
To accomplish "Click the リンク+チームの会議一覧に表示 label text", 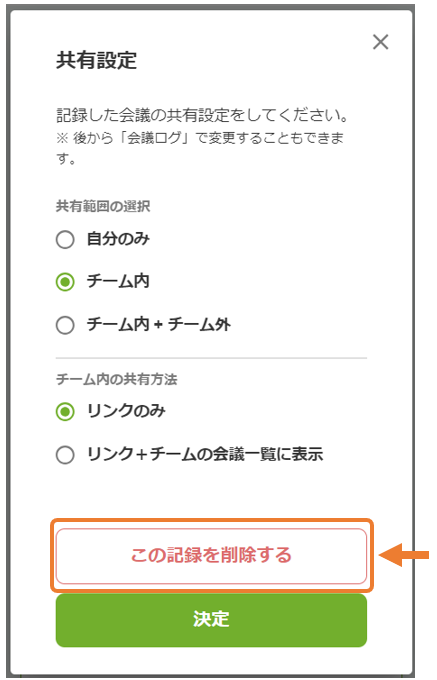I will pyautogui.click(x=205, y=454).
